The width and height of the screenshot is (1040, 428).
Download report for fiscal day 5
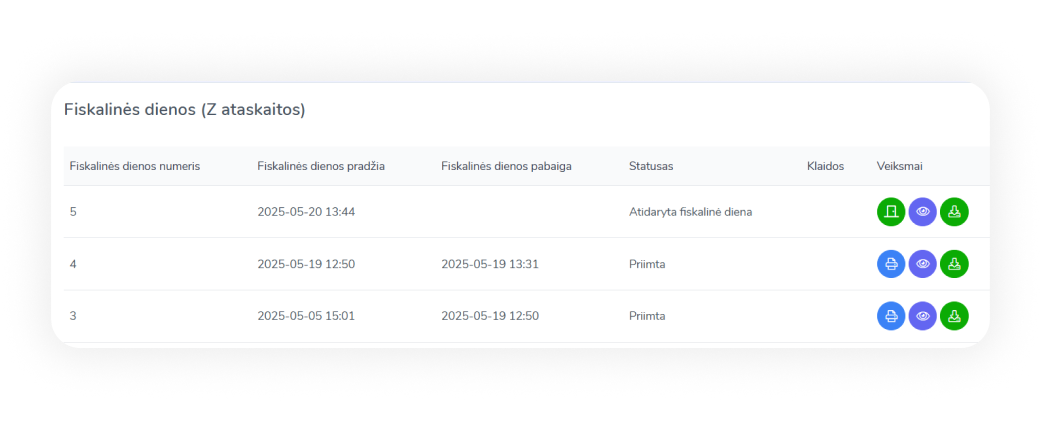coord(955,212)
